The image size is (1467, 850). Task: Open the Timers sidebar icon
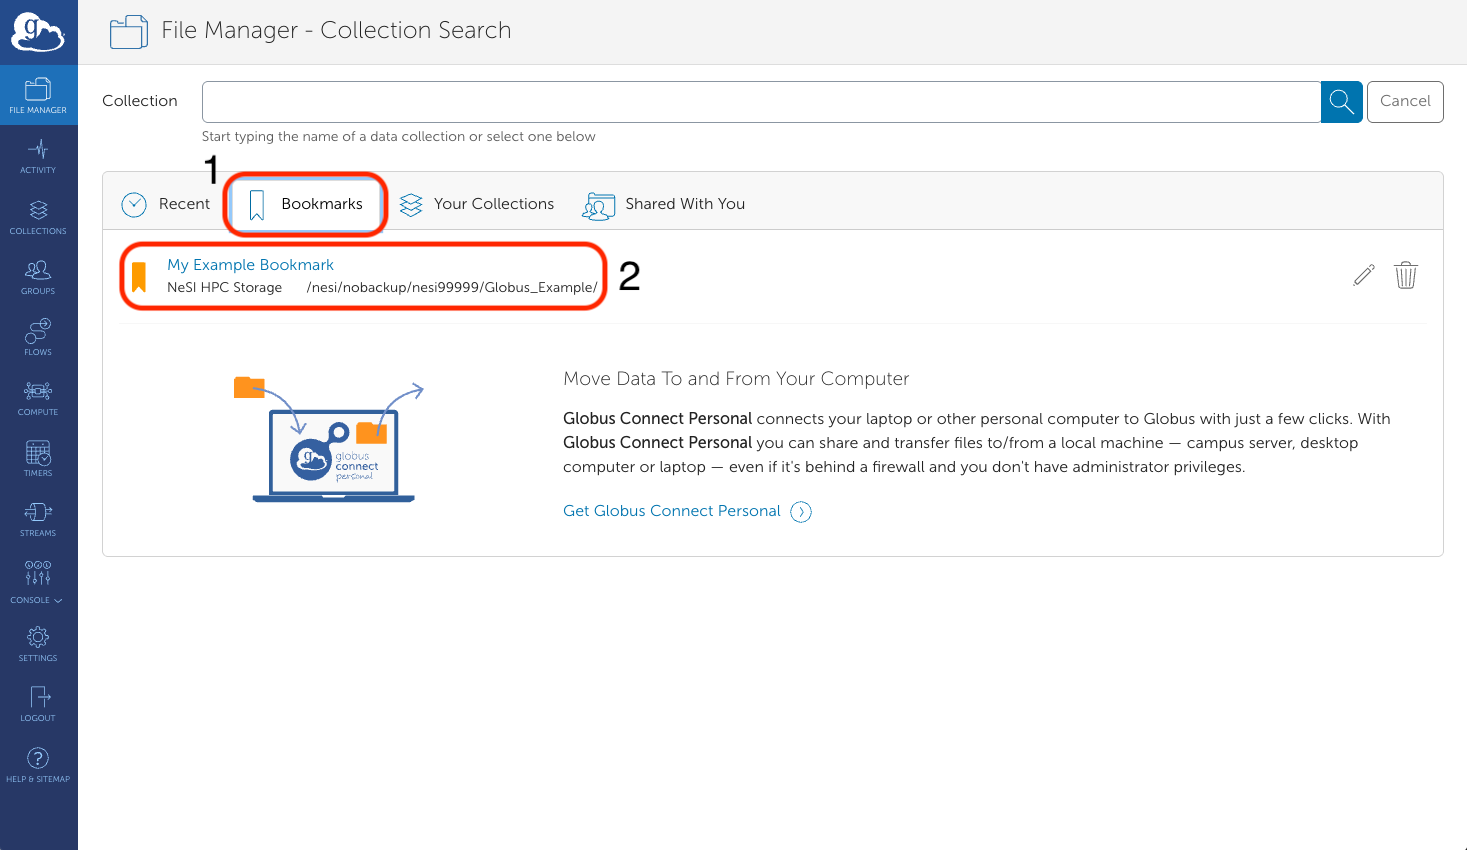38,458
